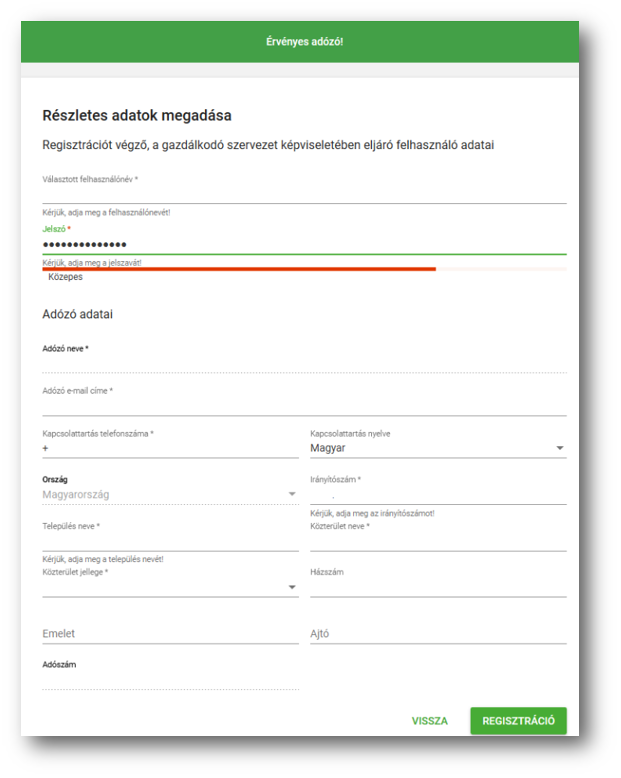
Task: Click the Emelet input field
Action: coord(170,634)
